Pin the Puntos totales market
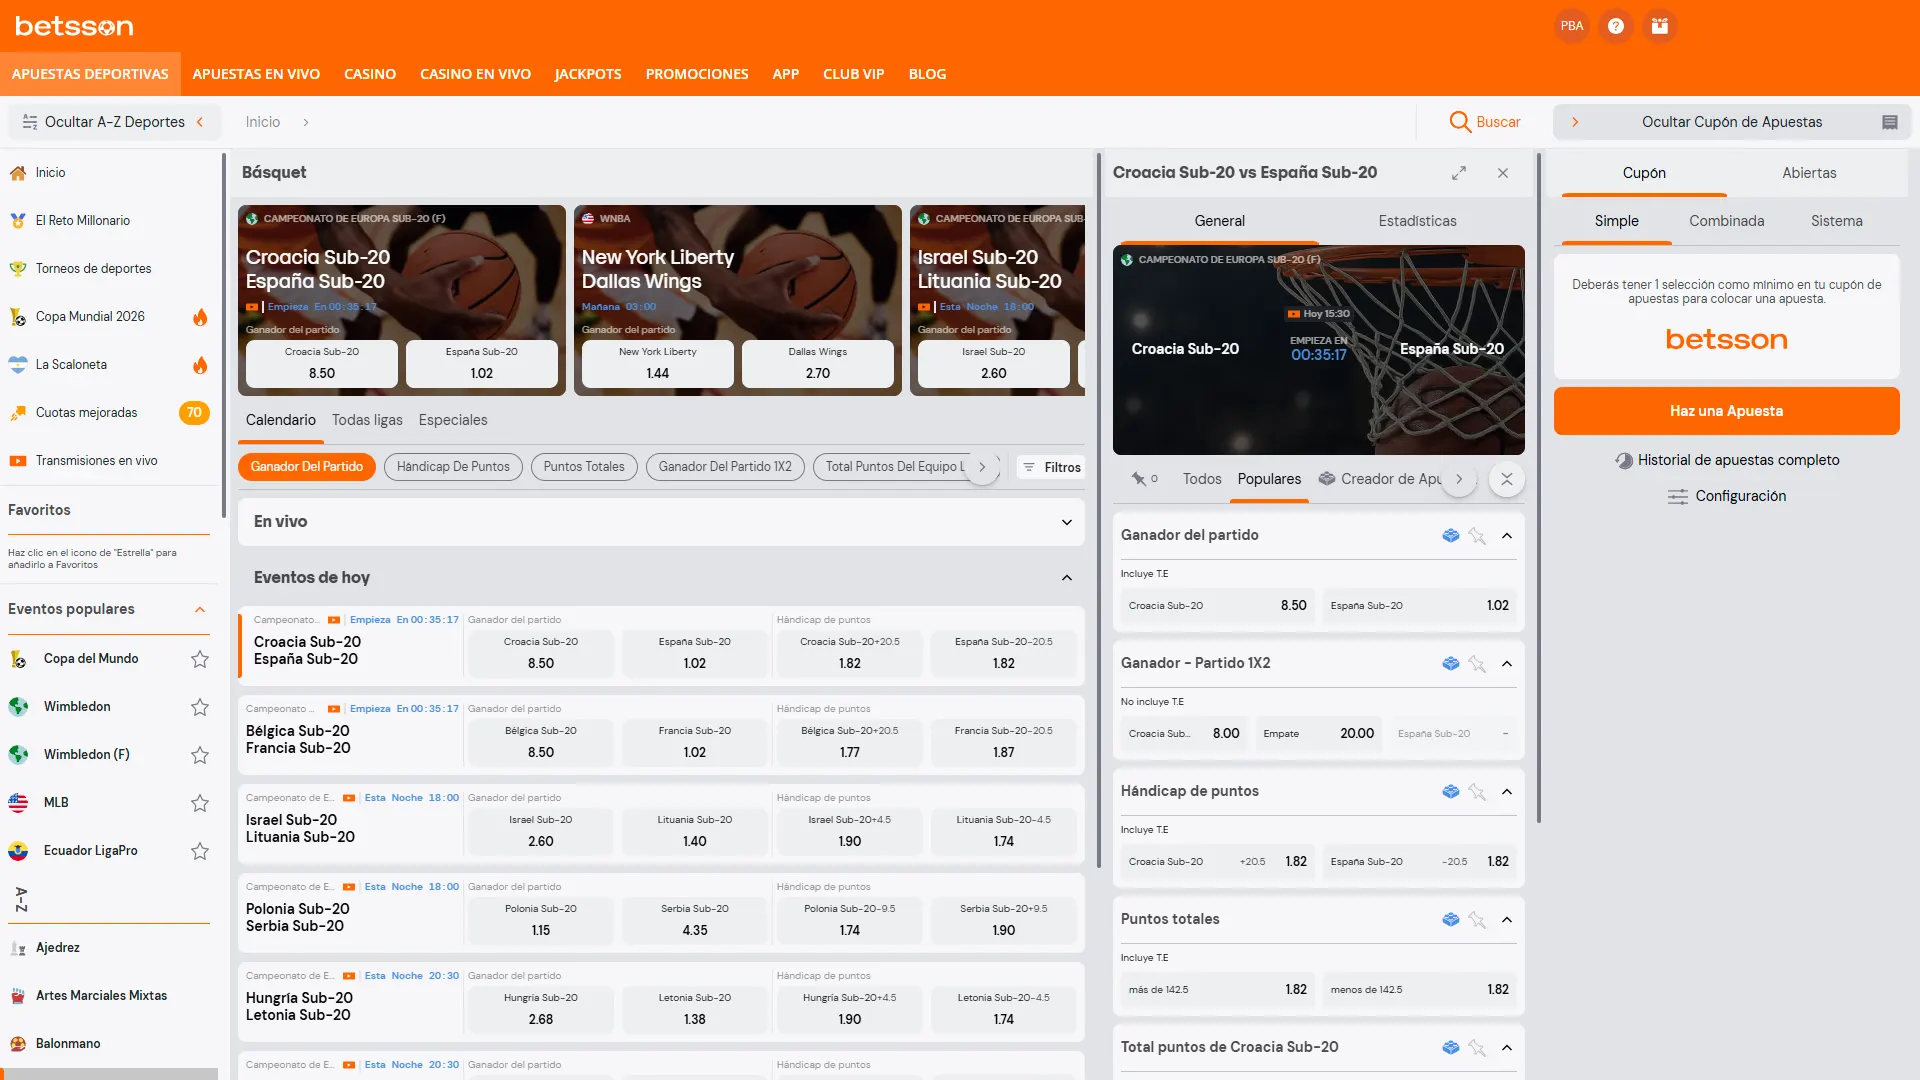The image size is (1920, 1080). pos(1477,920)
